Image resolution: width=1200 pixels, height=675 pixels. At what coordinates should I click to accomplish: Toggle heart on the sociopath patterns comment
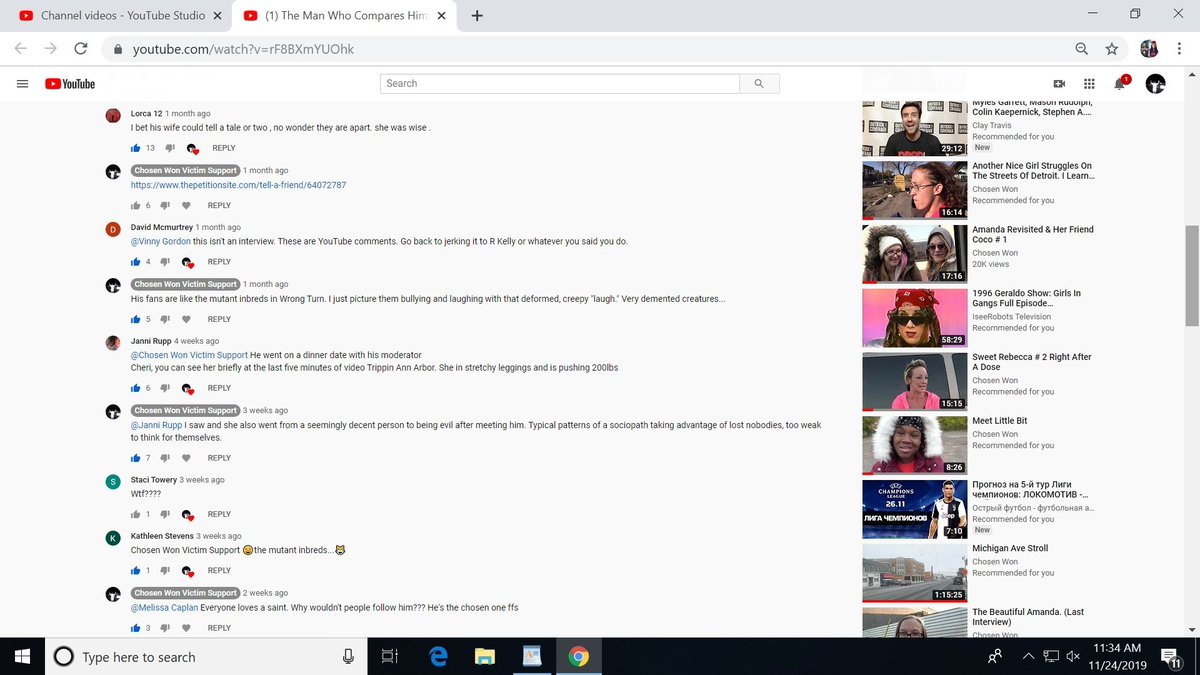pos(186,458)
